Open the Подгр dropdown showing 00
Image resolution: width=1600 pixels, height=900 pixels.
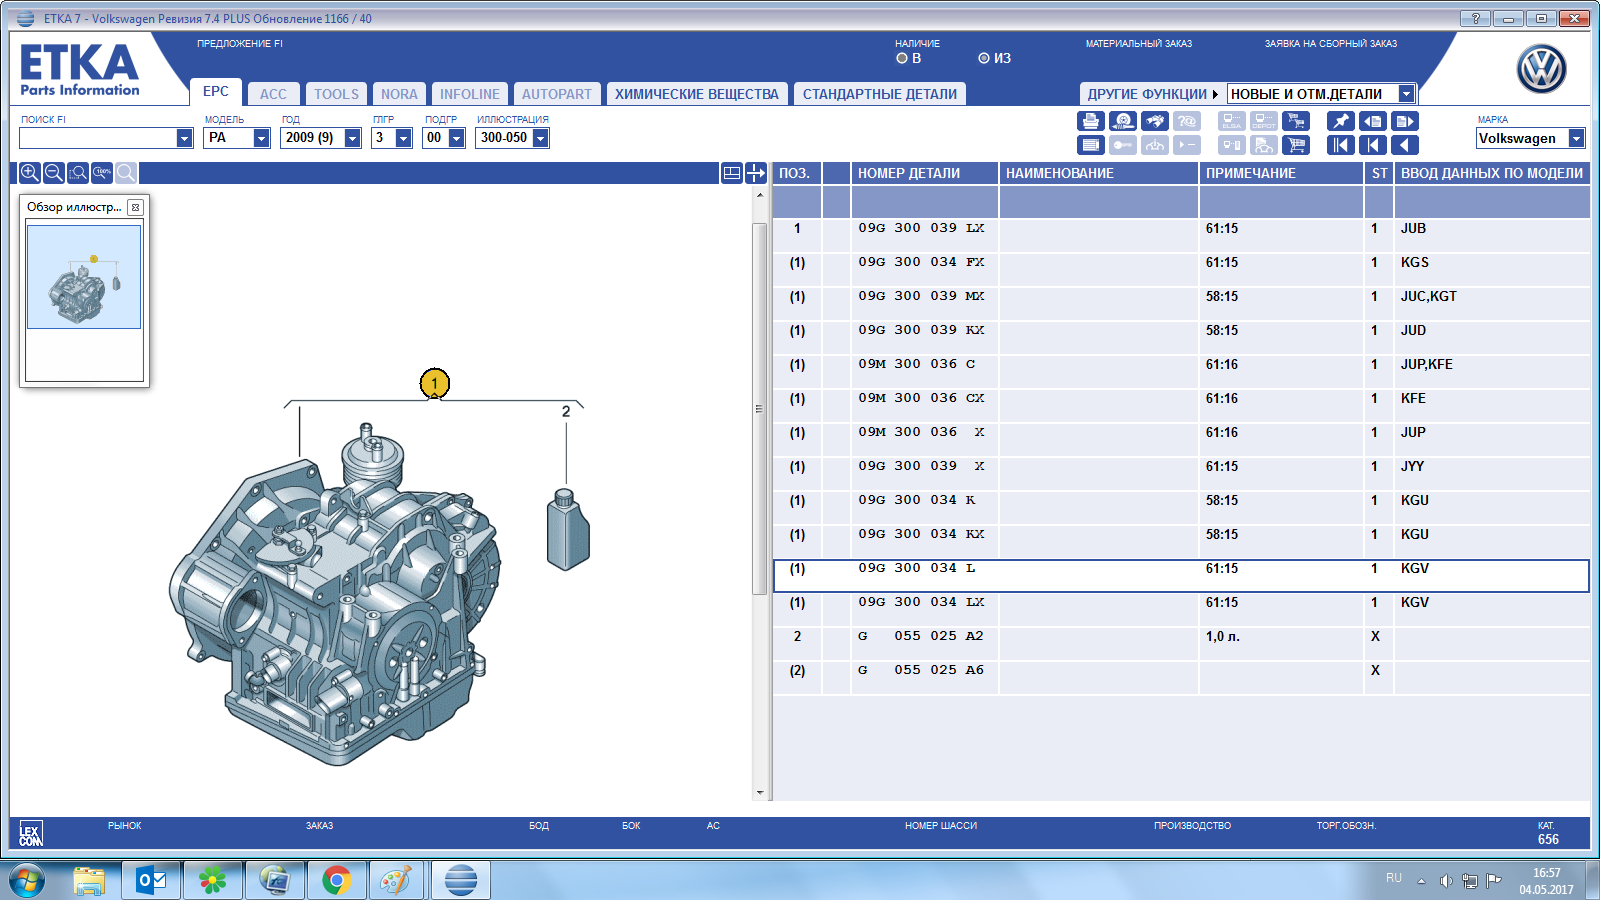[x=456, y=138]
